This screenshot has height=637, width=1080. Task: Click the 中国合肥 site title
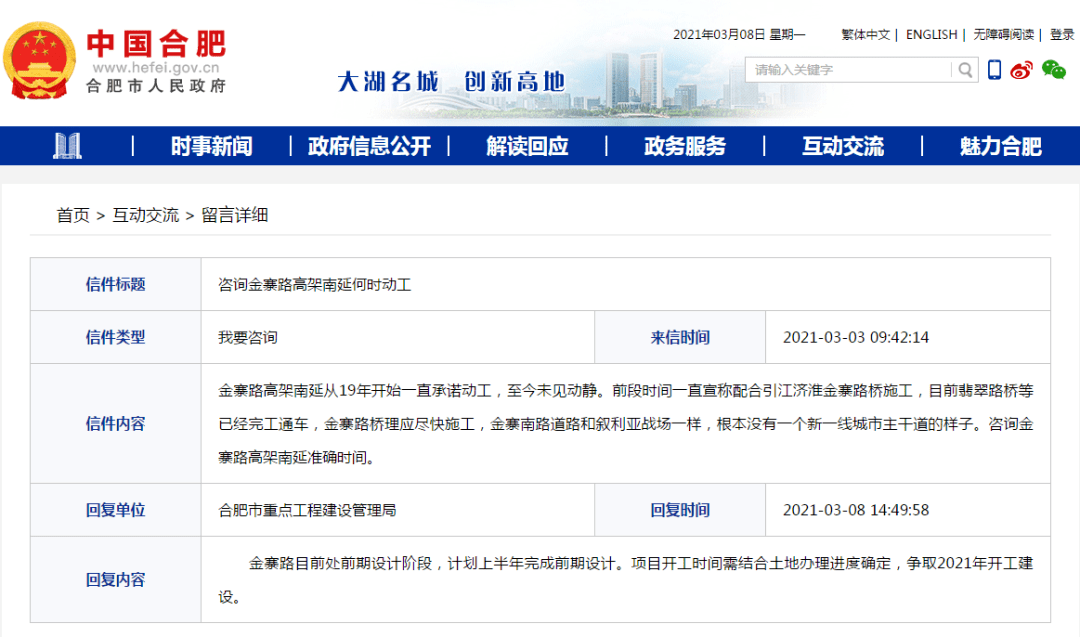point(156,43)
